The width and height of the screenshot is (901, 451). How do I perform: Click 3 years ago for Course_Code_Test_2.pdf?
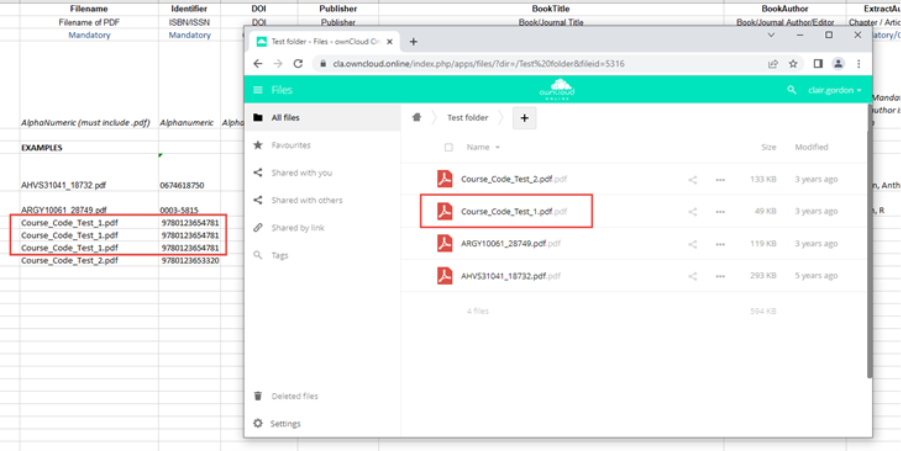pos(816,180)
